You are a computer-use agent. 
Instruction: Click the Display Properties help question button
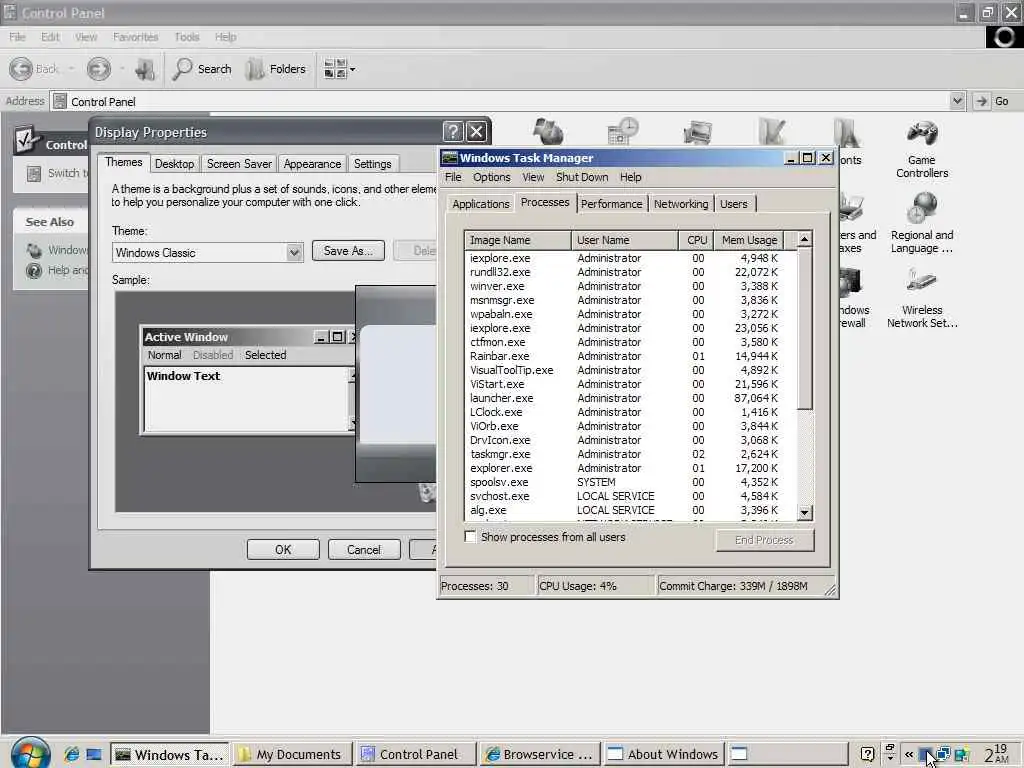pyautogui.click(x=453, y=132)
